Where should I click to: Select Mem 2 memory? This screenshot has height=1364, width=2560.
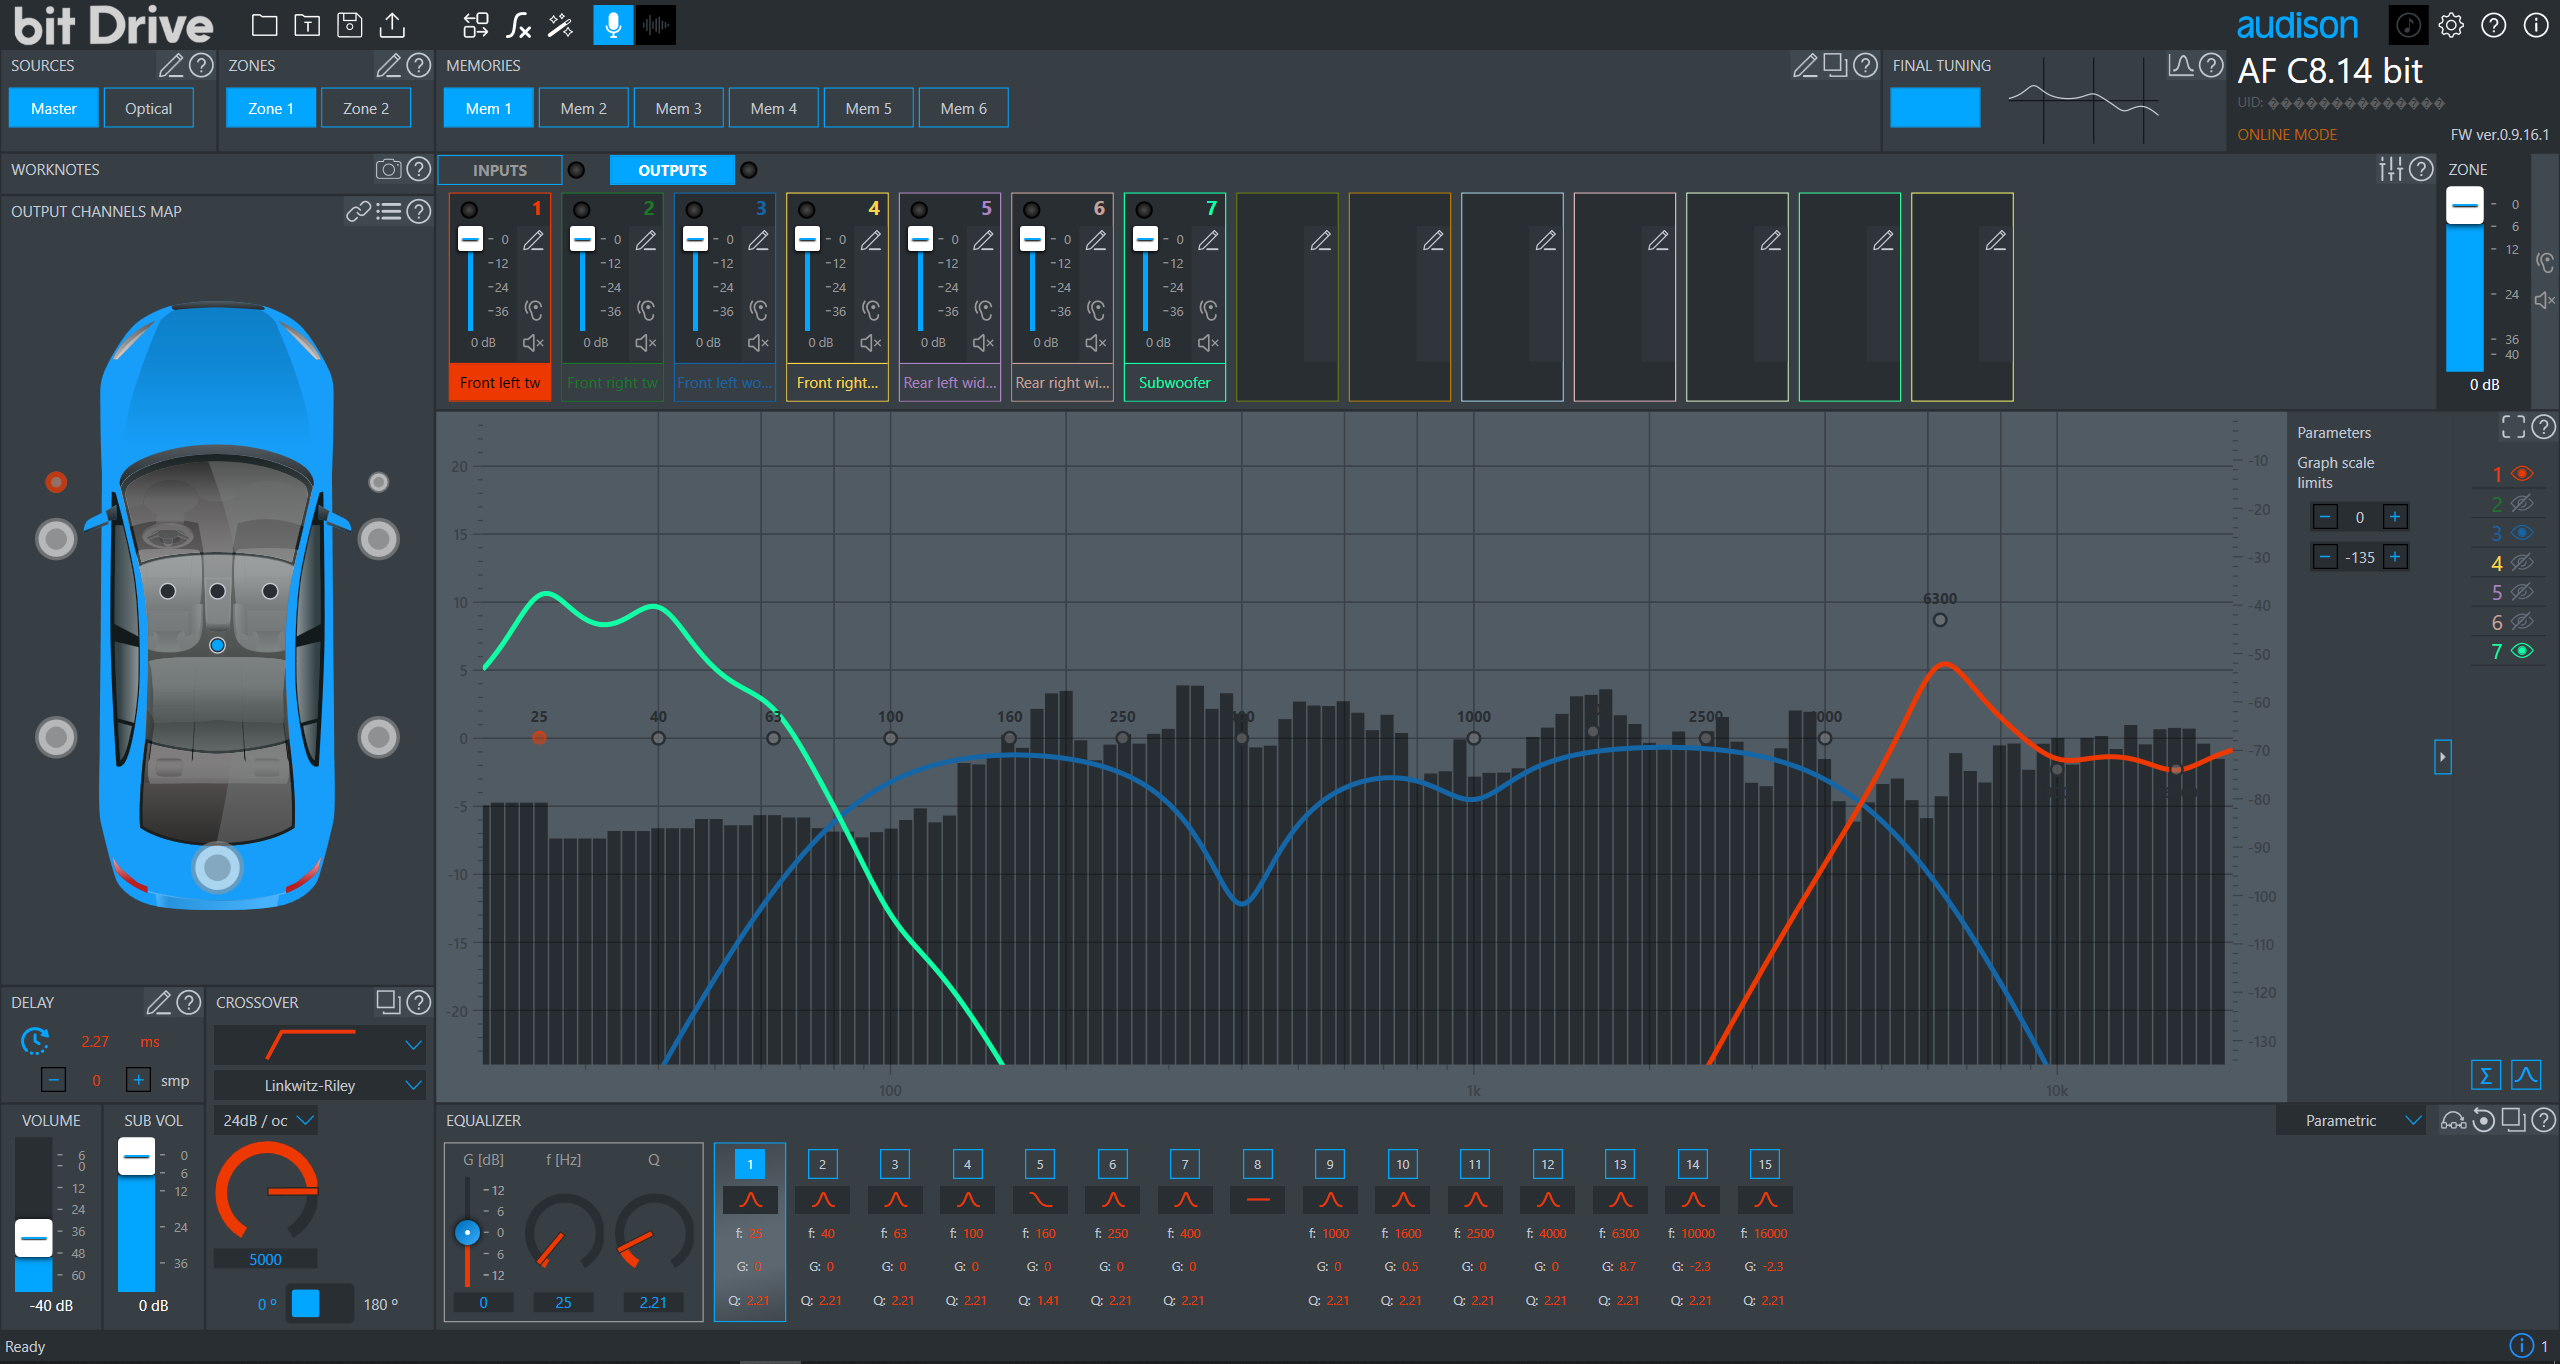coord(583,108)
